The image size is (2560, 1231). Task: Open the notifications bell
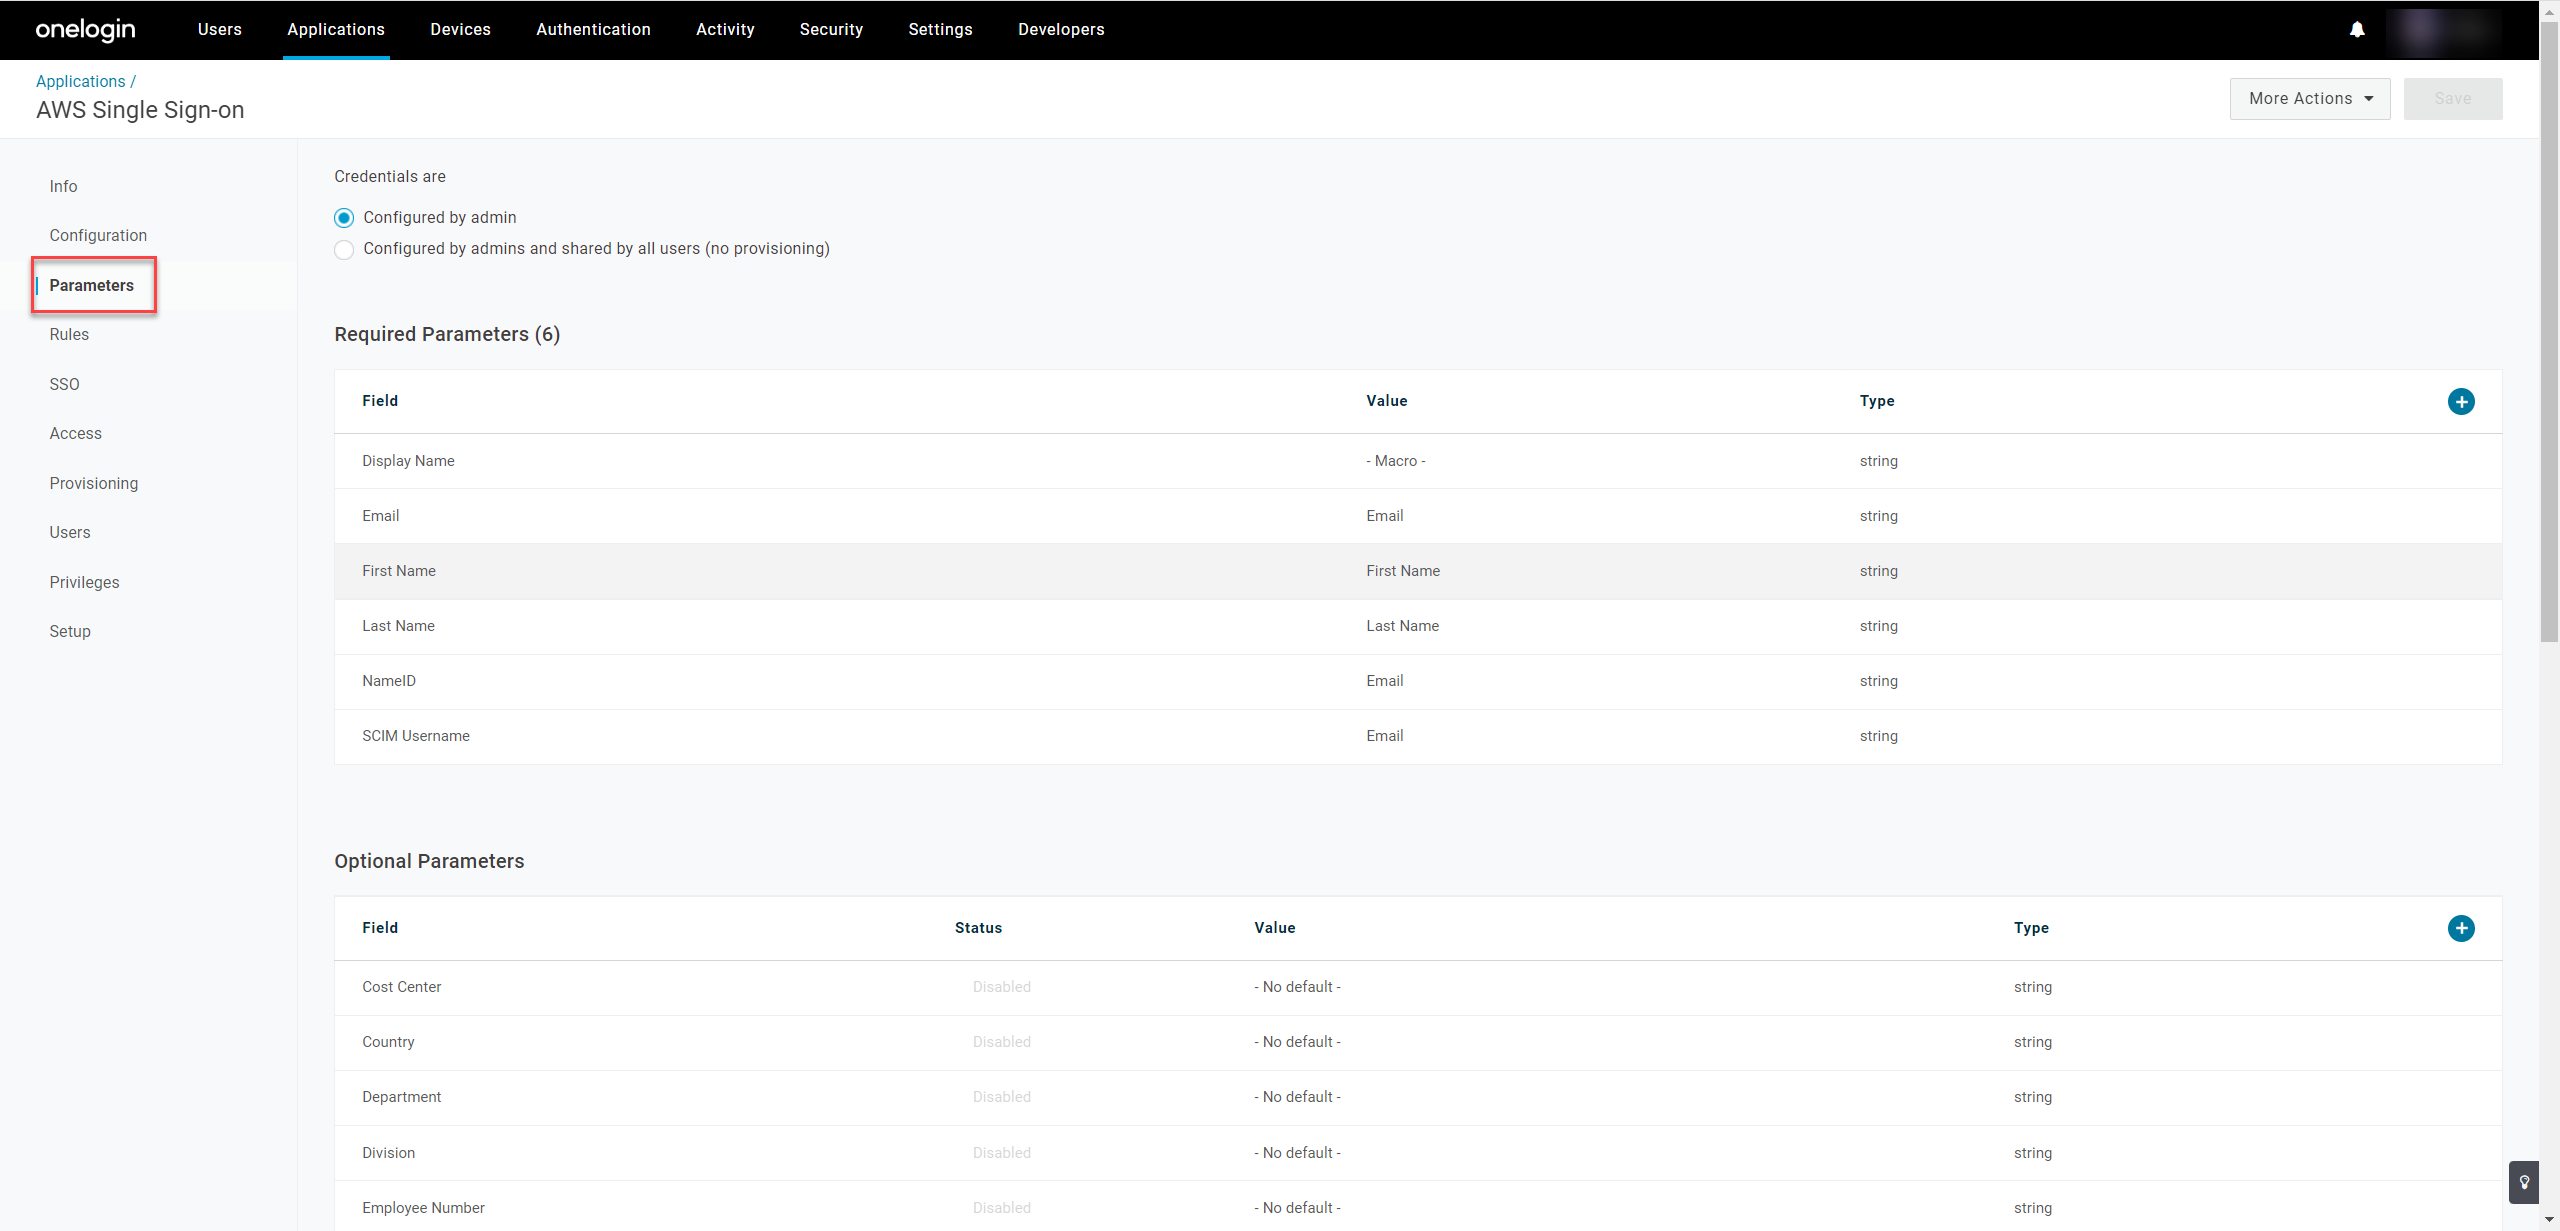coord(2358,29)
